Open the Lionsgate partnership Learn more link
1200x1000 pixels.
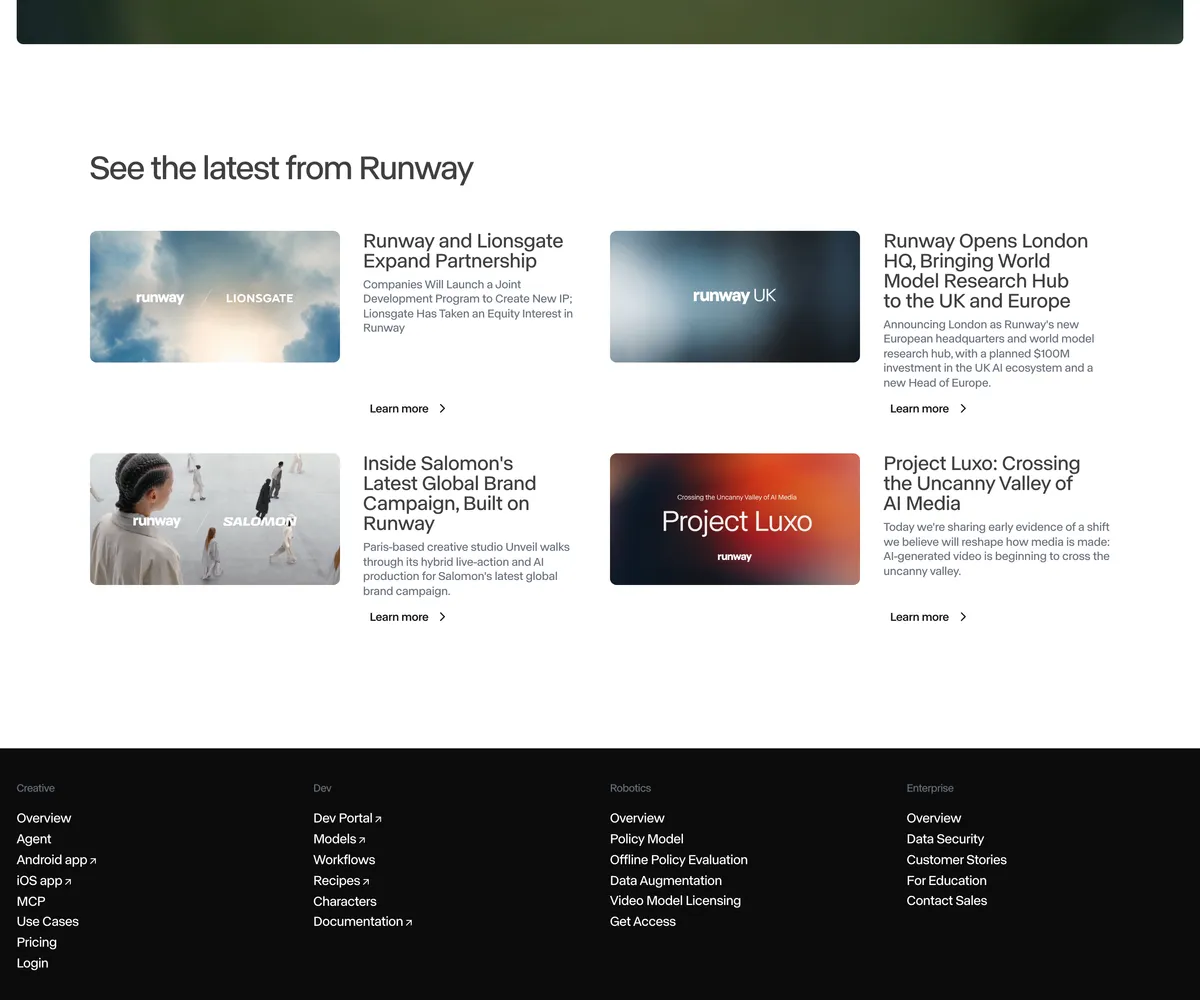coord(408,409)
